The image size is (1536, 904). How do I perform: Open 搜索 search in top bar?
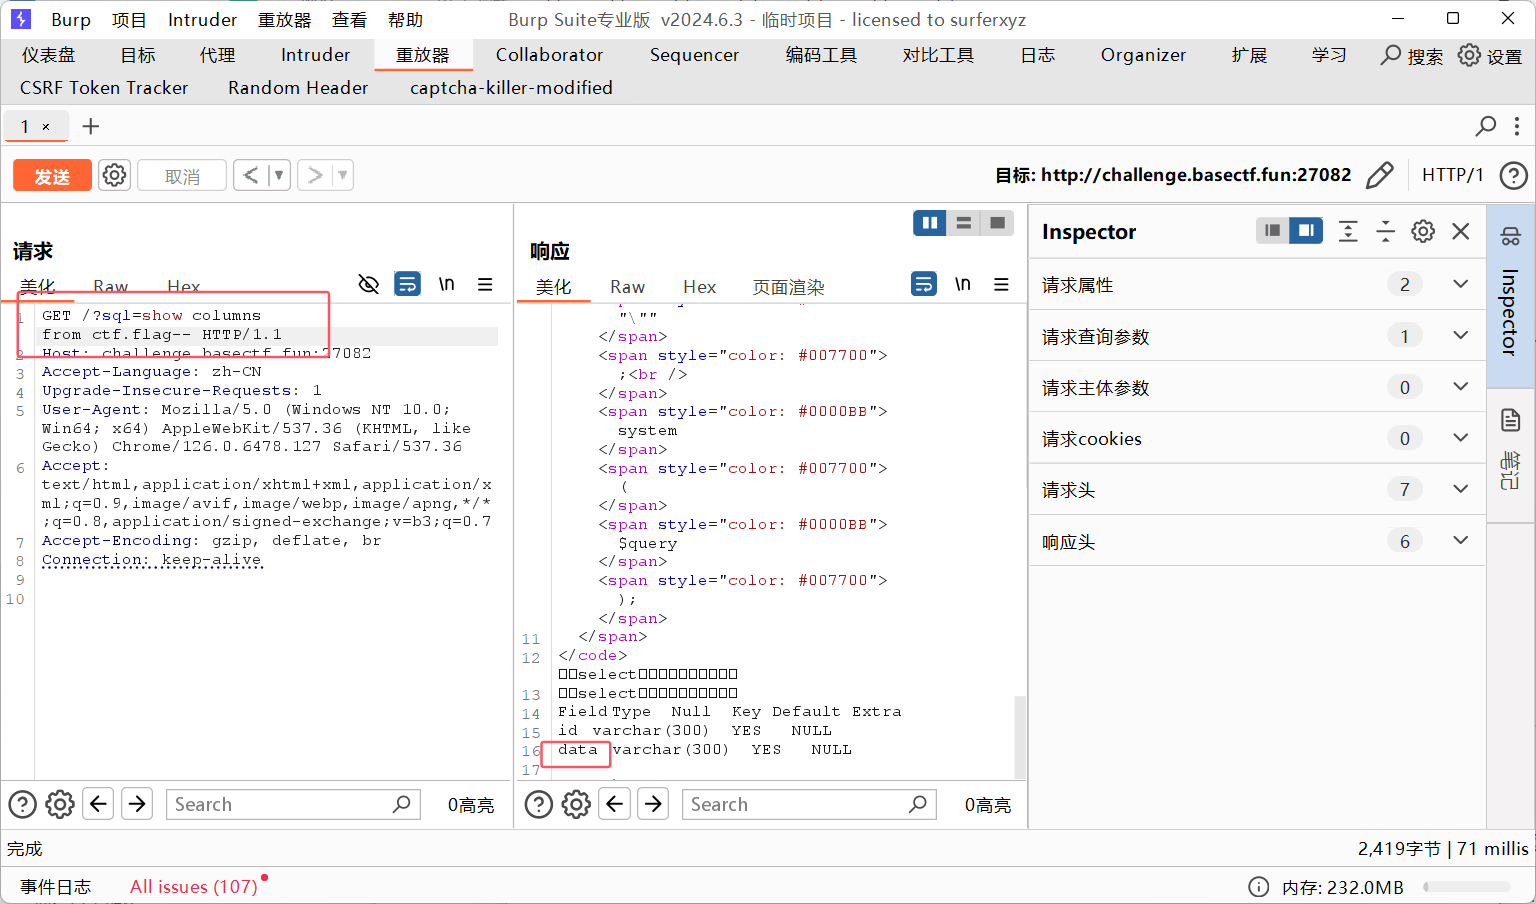pos(1411,56)
